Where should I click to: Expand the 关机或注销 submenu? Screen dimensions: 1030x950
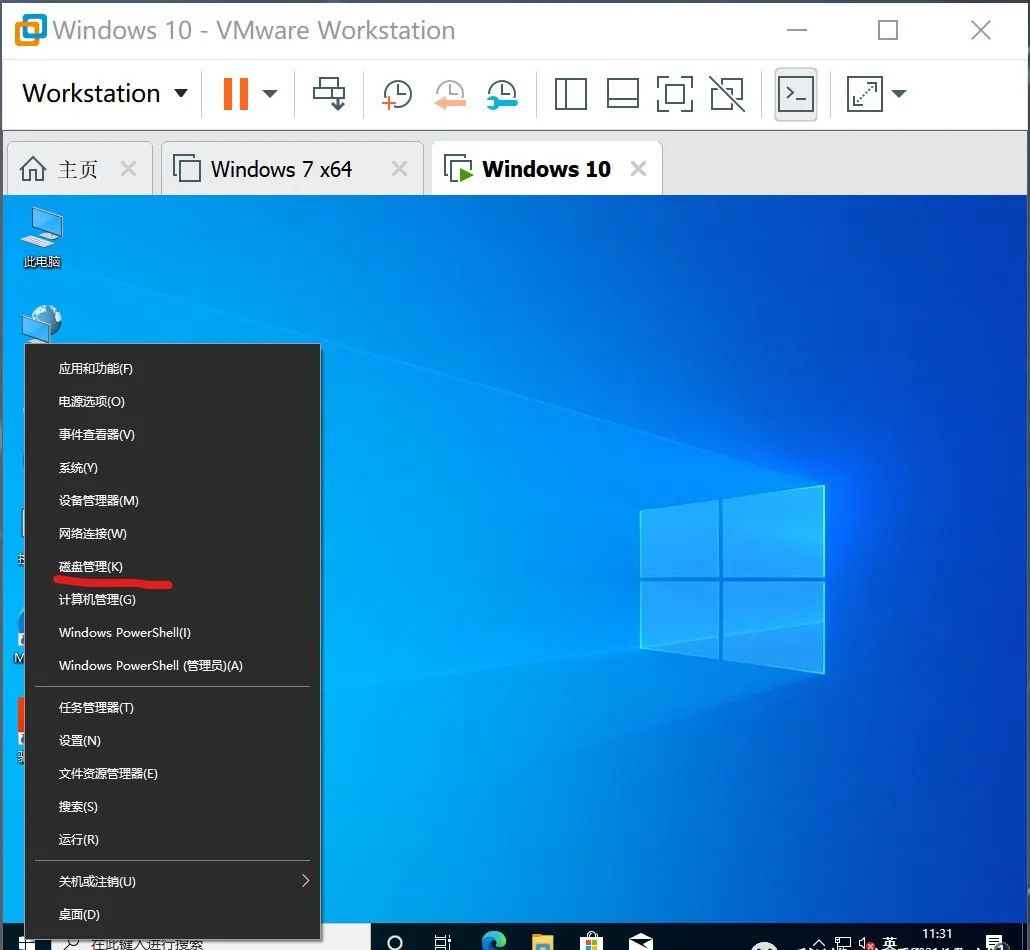coord(96,881)
